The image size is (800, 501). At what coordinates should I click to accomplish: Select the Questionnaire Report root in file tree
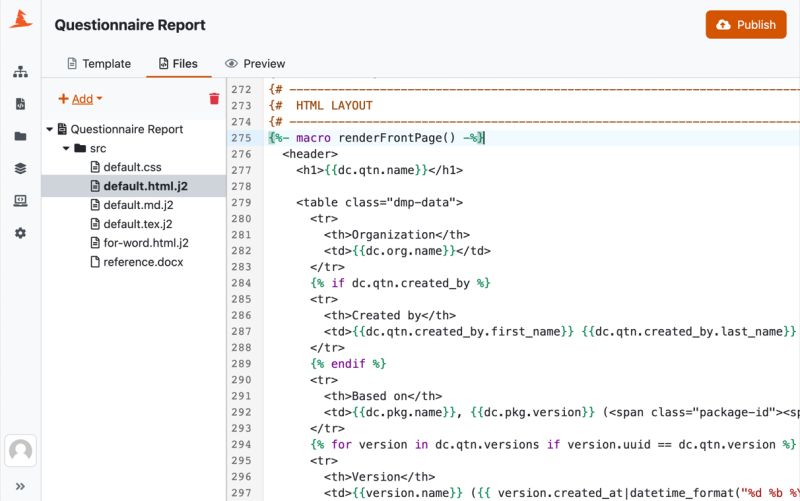[120, 129]
